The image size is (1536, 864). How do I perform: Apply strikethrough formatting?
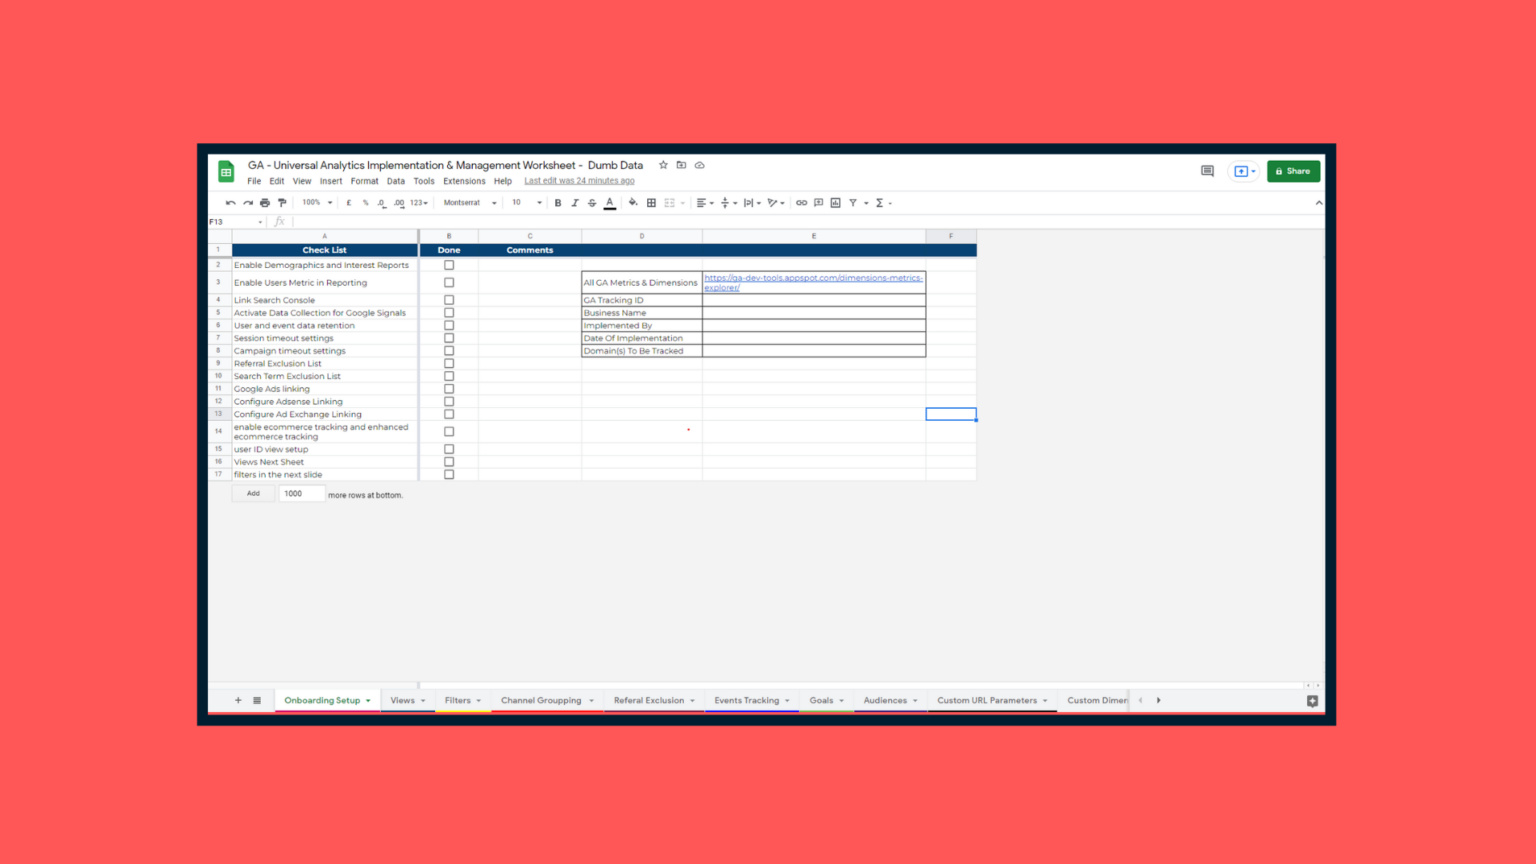[x=592, y=202]
